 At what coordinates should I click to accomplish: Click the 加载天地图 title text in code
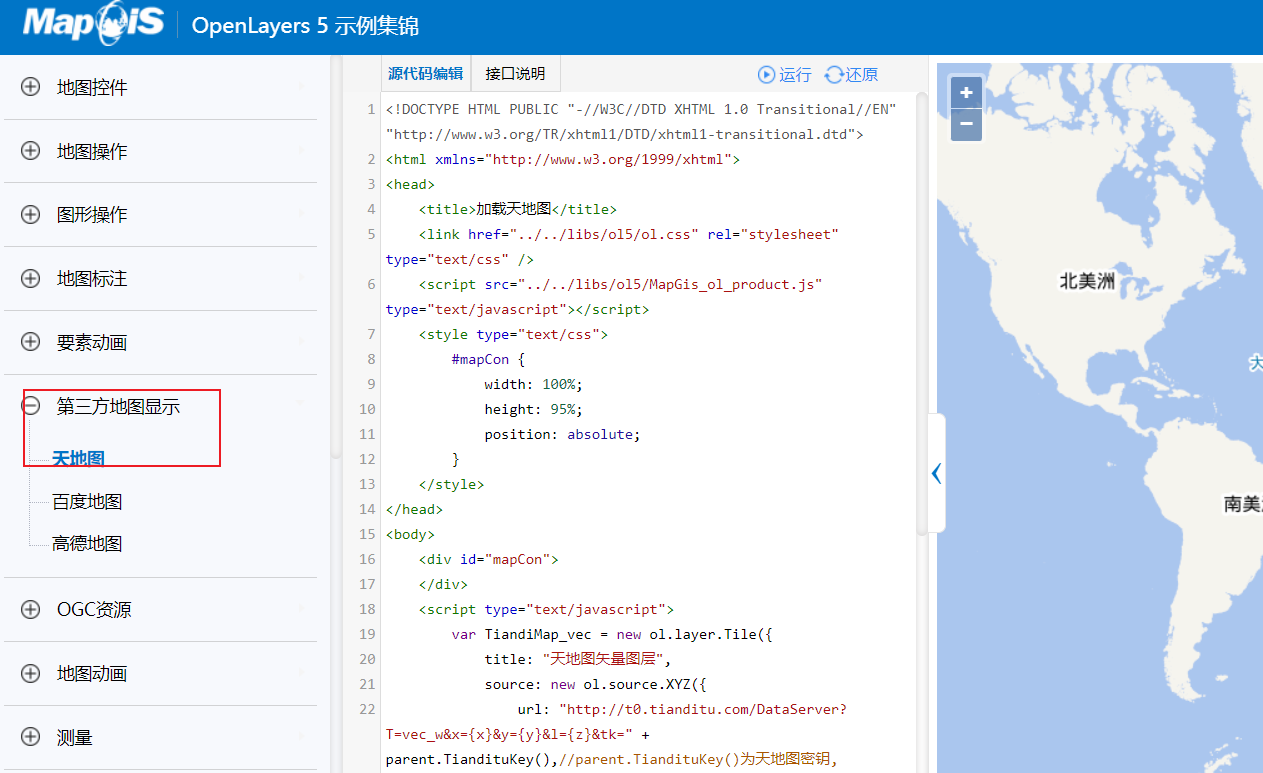click(514, 209)
